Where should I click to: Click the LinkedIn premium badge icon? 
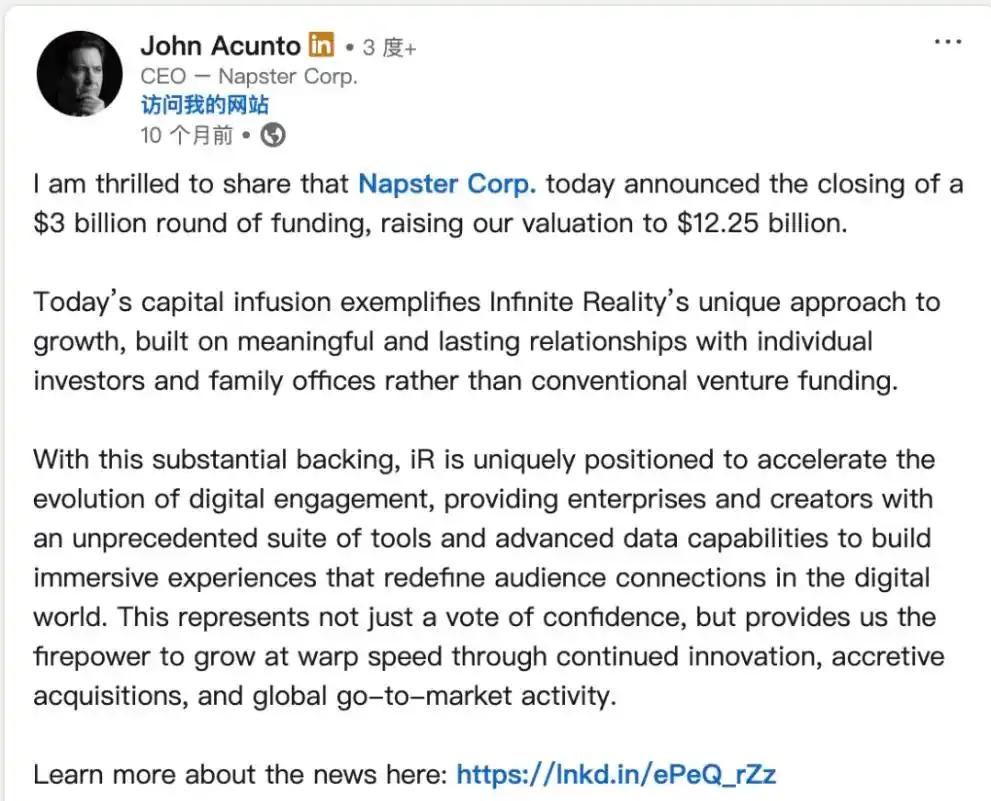[x=321, y=45]
